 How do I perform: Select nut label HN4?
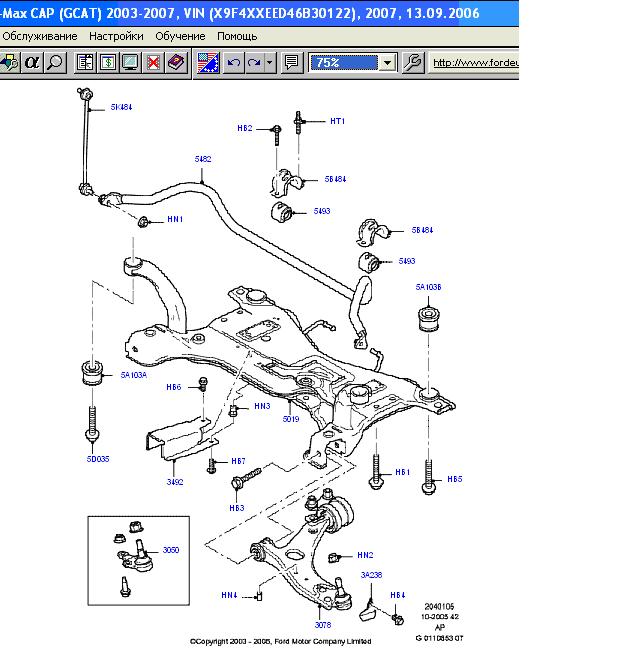pos(229,595)
